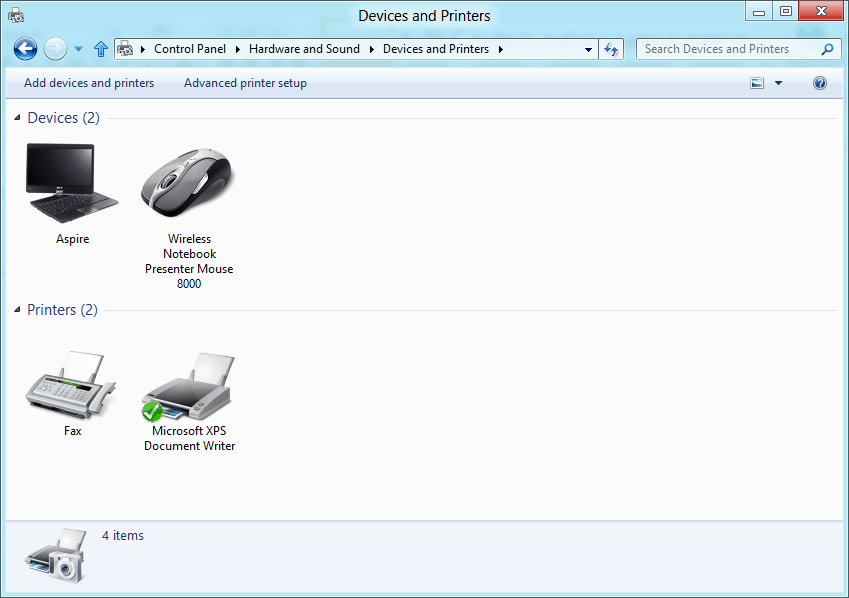
Task: Click the Fax label text
Action: pyautogui.click(x=73, y=431)
